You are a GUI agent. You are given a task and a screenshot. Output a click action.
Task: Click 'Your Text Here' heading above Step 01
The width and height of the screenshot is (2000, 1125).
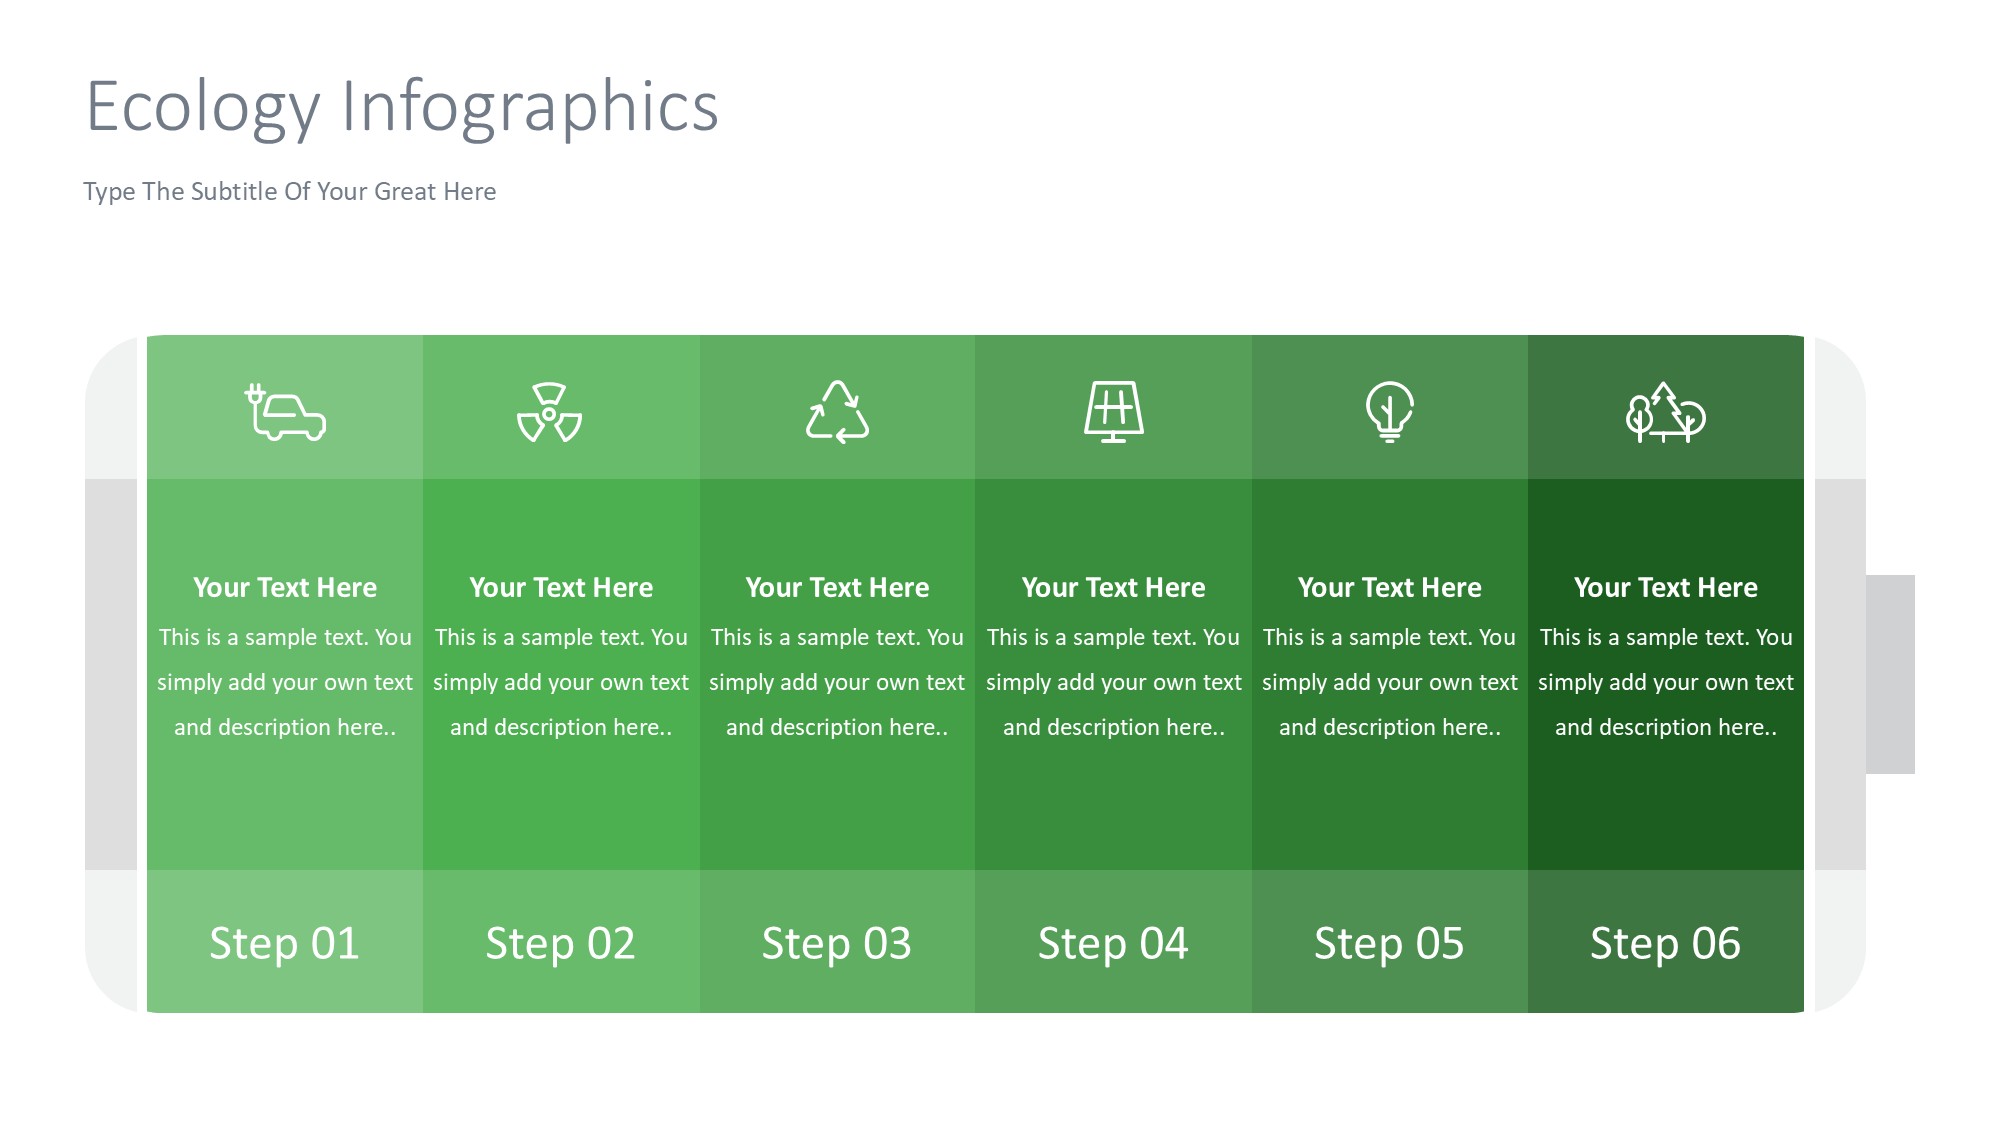pos(285,587)
